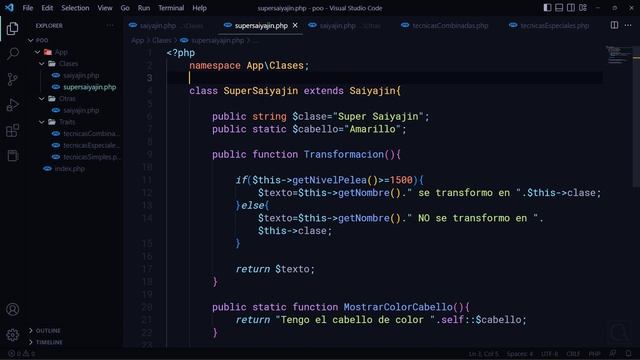Toggle the primary side bar
This screenshot has height=360, width=640.
(547, 8)
